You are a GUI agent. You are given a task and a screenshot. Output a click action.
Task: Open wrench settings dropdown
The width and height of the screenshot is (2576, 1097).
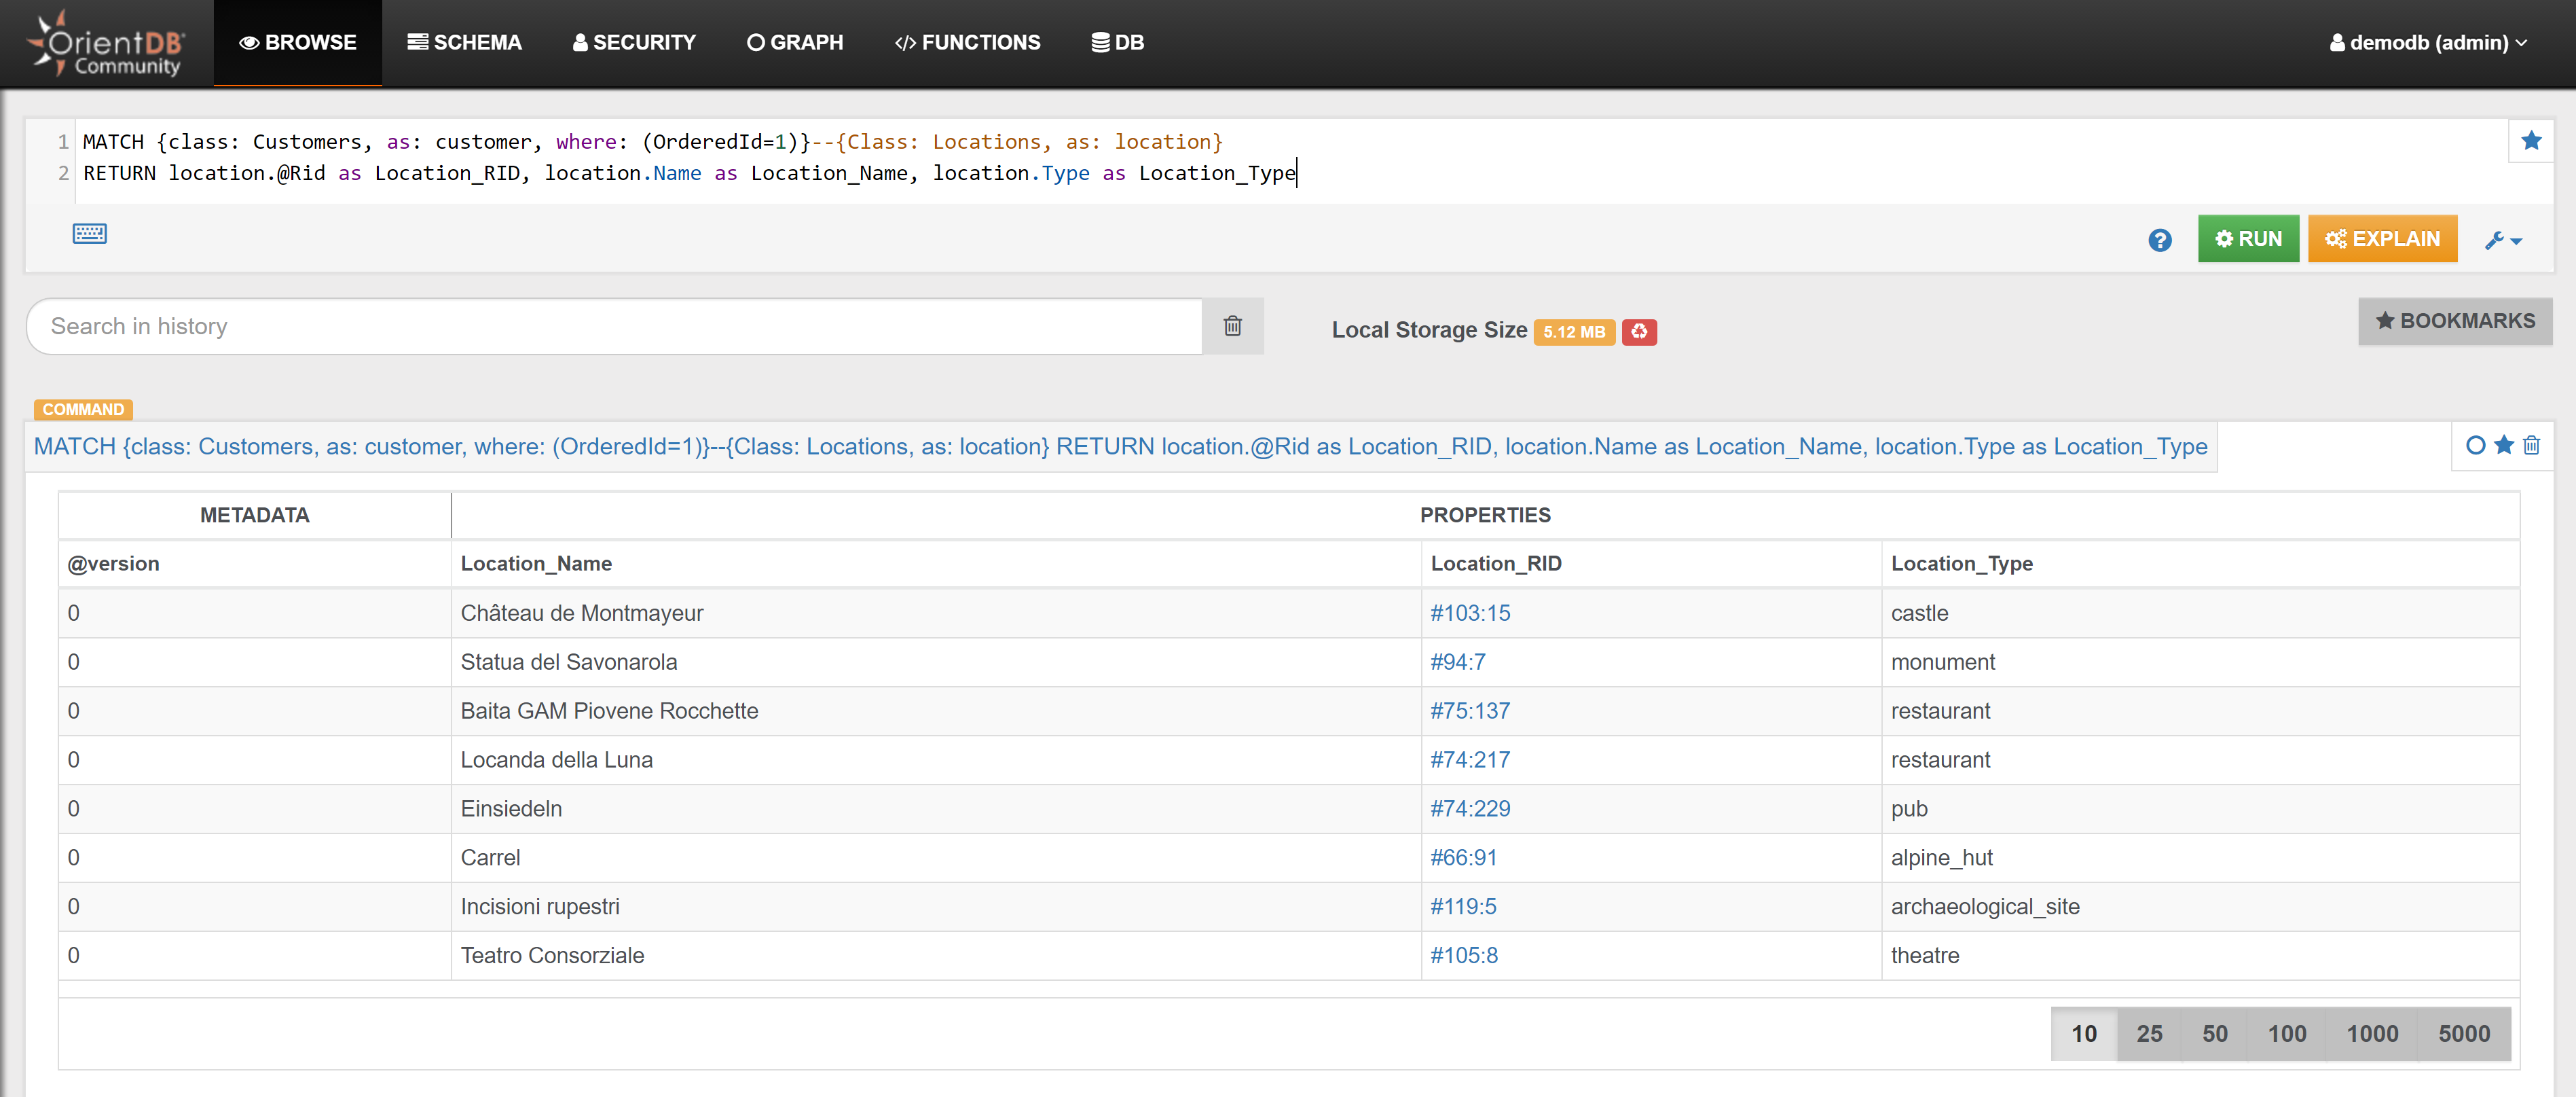pos(2503,240)
